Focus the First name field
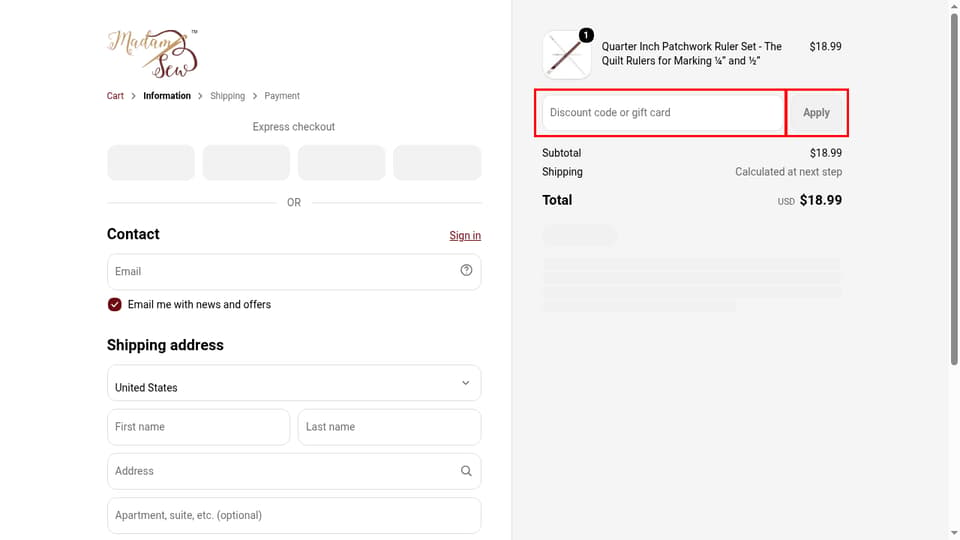Screen dimensions: 960x540 pyautogui.click(x=198, y=427)
